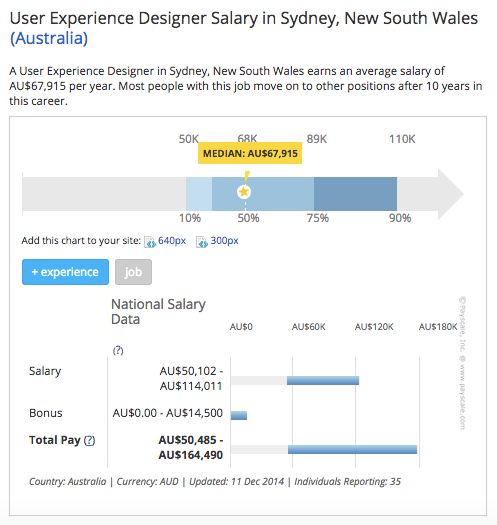
Task: Click the + experience button
Action: [x=65, y=272]
